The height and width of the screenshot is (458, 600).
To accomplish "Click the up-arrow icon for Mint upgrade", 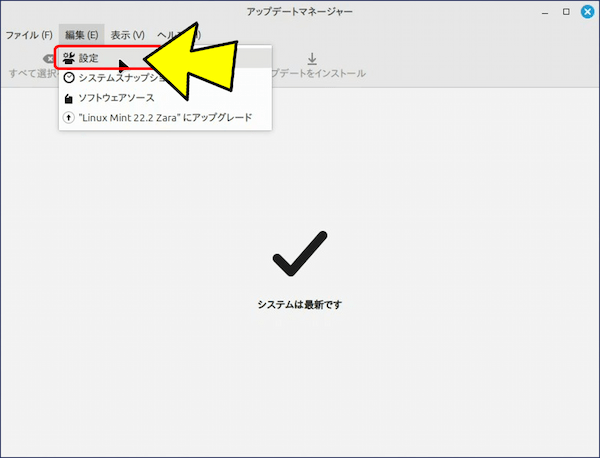I will point(68,118).
